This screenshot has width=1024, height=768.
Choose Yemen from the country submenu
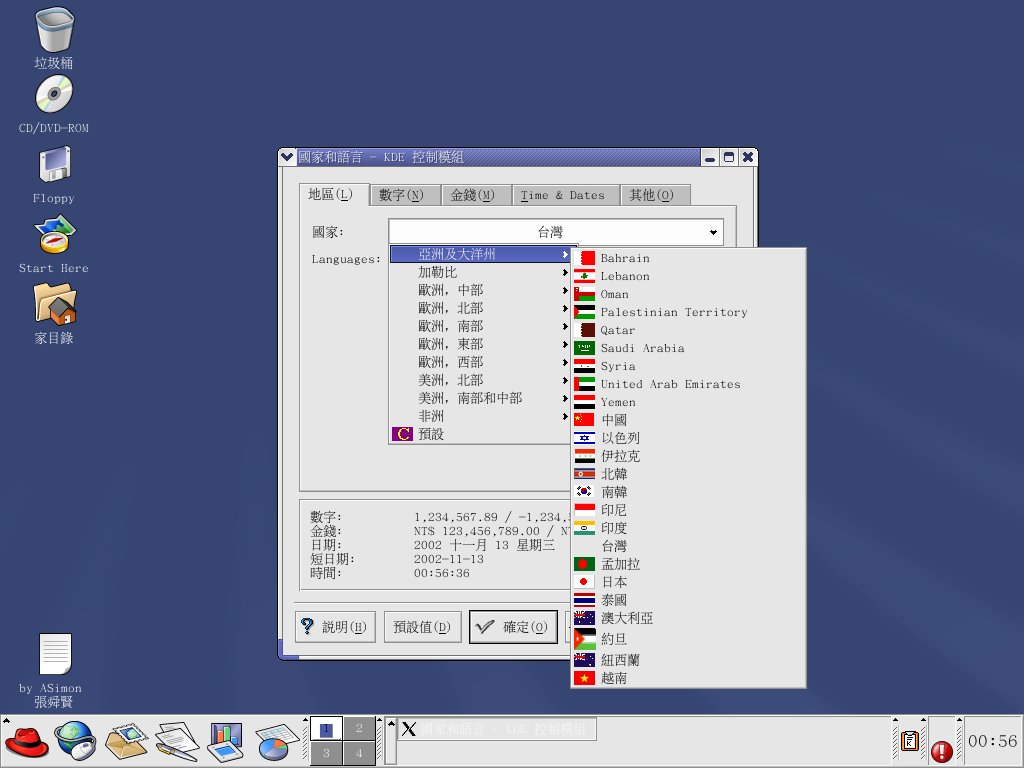(x=688, y=402)
